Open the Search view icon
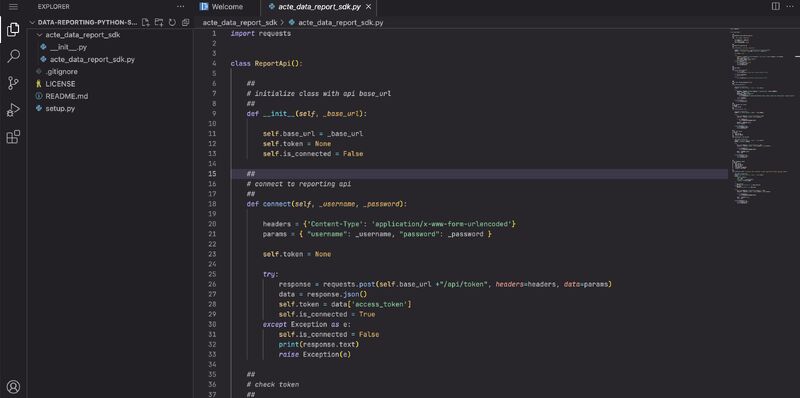This screenshot has width=800, height=398. (x=13, y=56)
